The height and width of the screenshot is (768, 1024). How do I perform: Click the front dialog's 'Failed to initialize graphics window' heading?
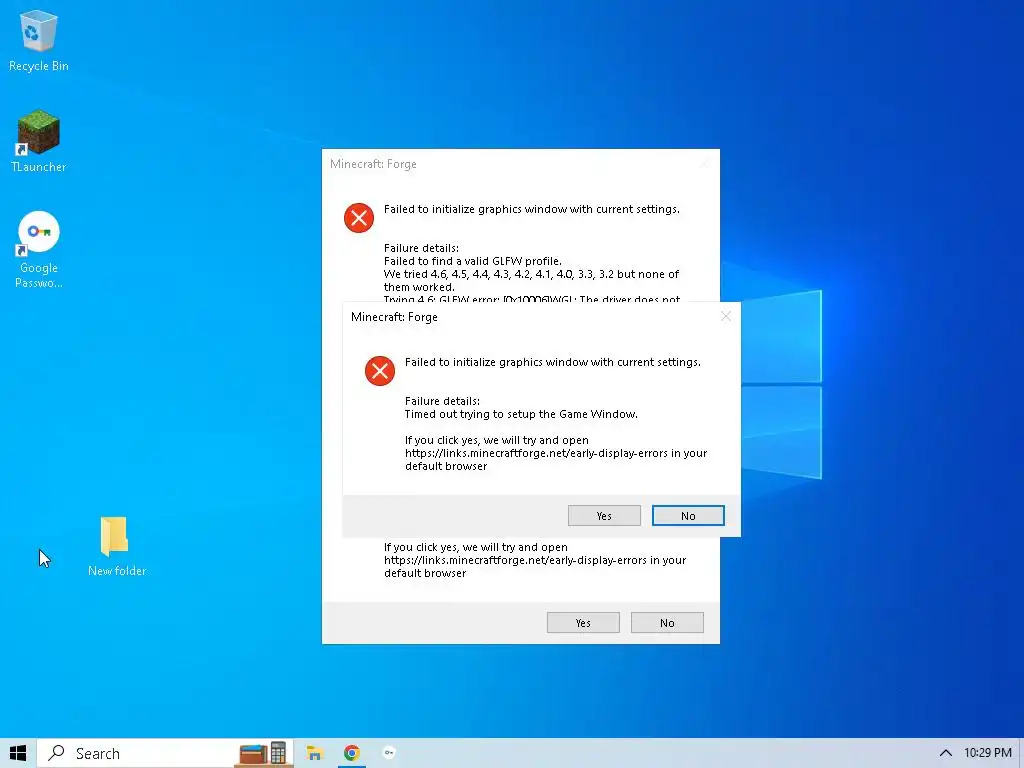(x=552, y=362)
